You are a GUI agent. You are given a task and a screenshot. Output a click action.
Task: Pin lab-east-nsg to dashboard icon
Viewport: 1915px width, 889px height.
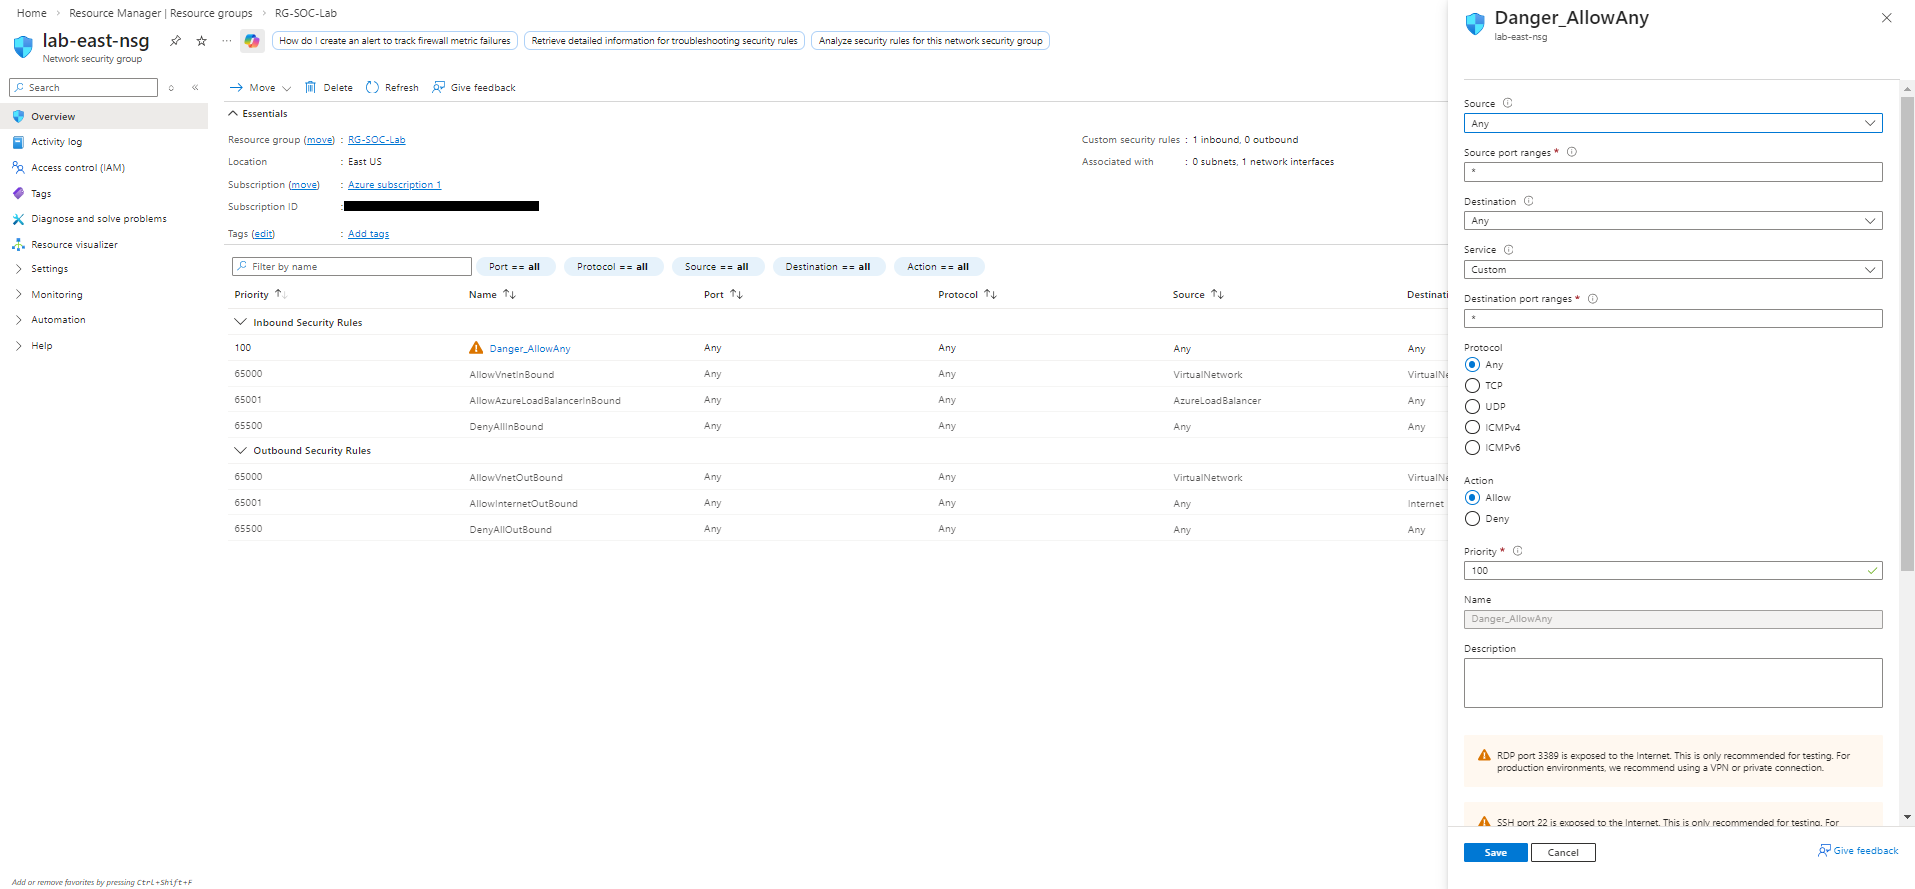tap(175, 41)
